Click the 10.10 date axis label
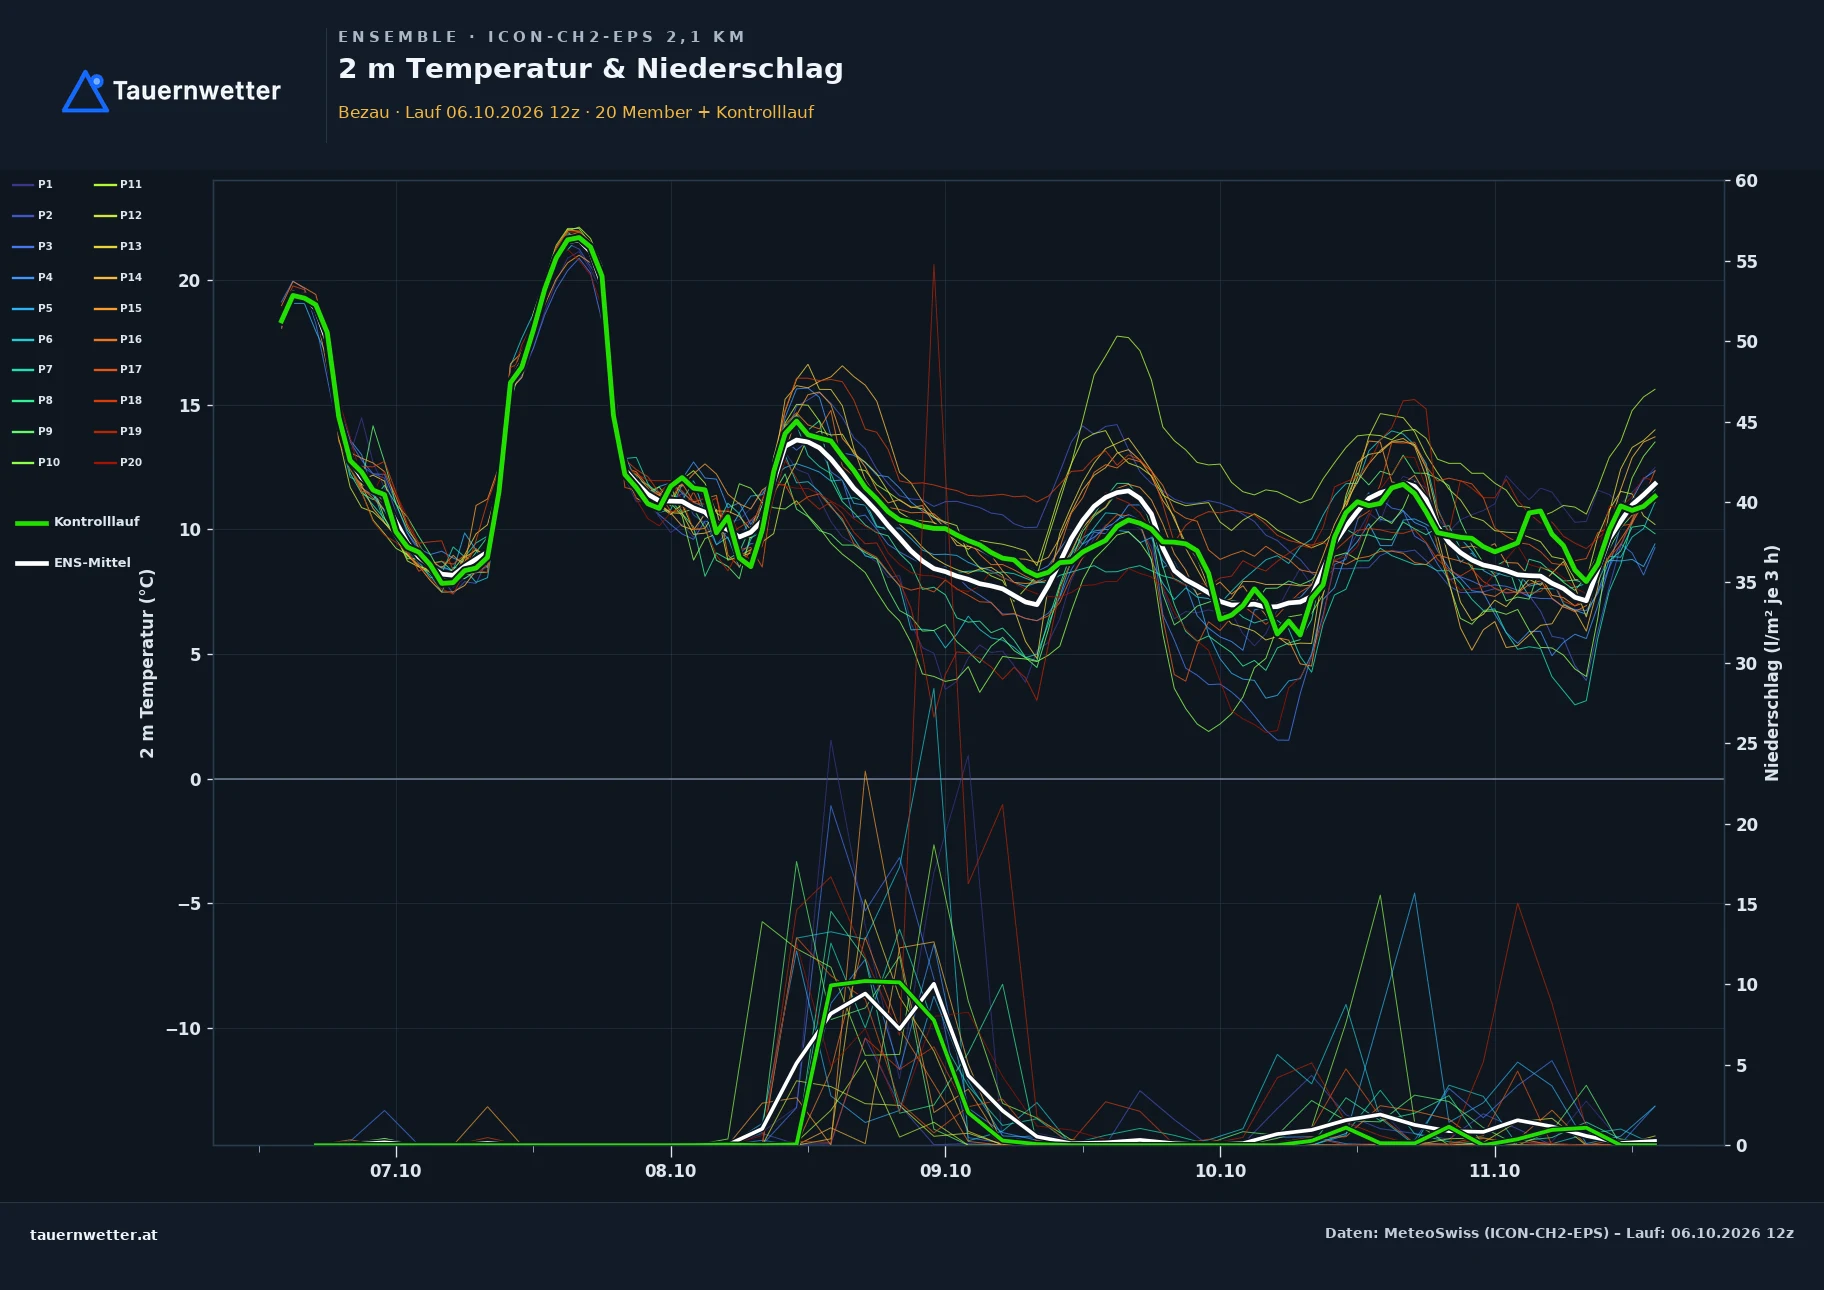Viewport: 1824px width, 1290px height. (x=1220, y=1171)
